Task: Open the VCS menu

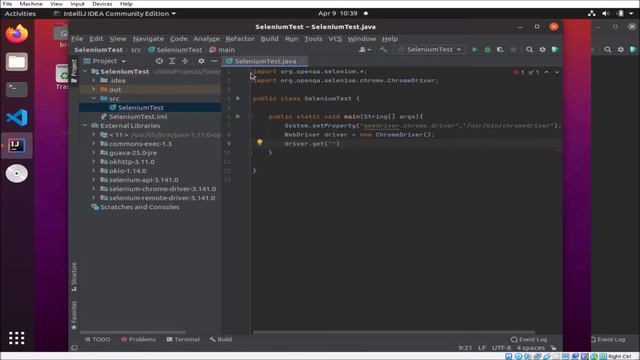Action: pos(335,39)
